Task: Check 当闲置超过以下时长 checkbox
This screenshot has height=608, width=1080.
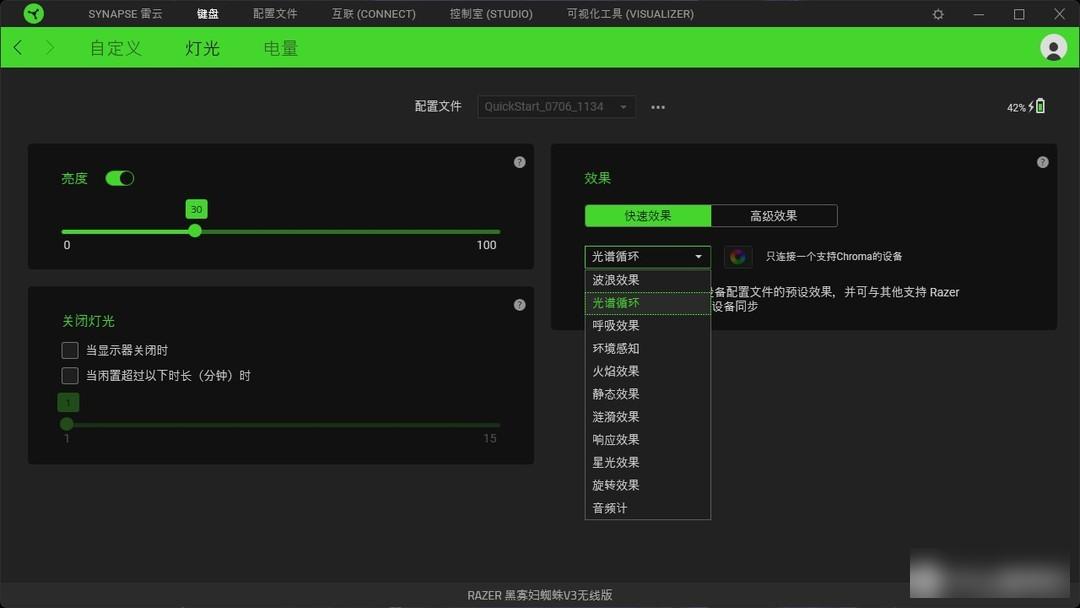Action: pos(70,375)
